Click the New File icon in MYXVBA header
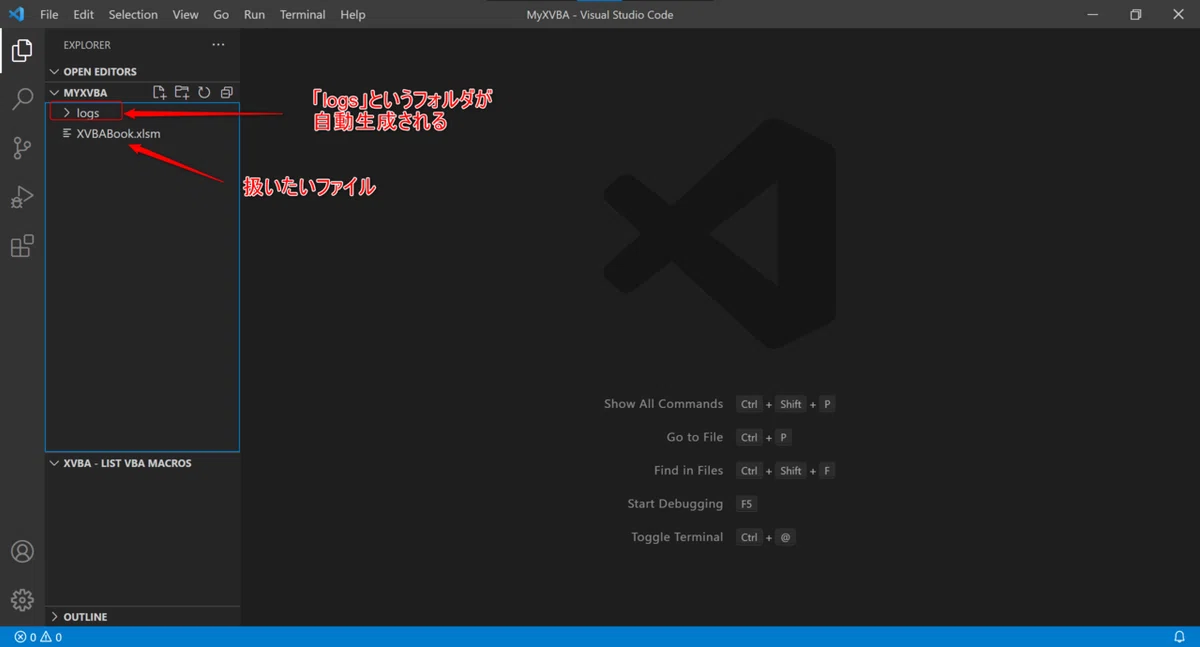This screenshot has height=647, width=1200. 159,93
